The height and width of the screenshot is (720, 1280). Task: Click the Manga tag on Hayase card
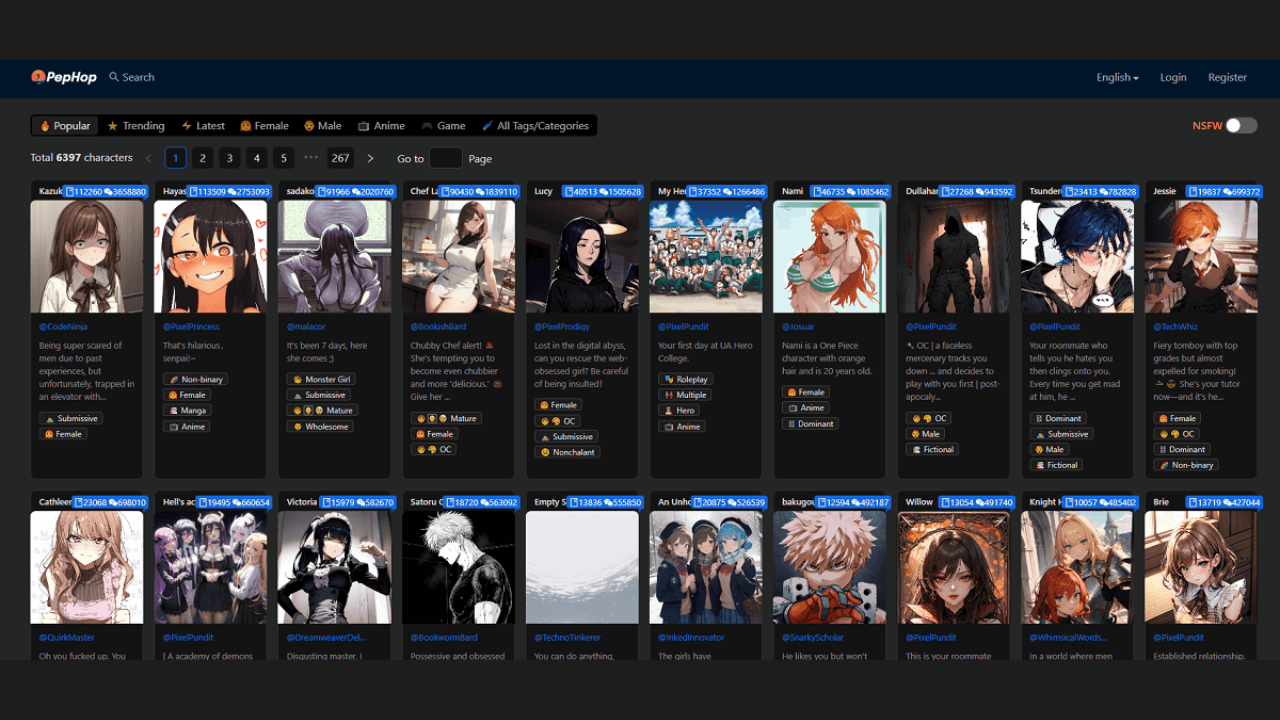tap(186, 410)
